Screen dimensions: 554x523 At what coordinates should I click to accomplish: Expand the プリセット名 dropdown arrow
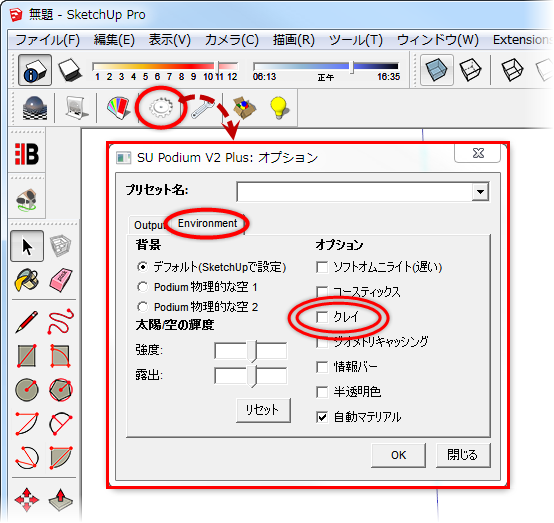[x=480, y=192]
